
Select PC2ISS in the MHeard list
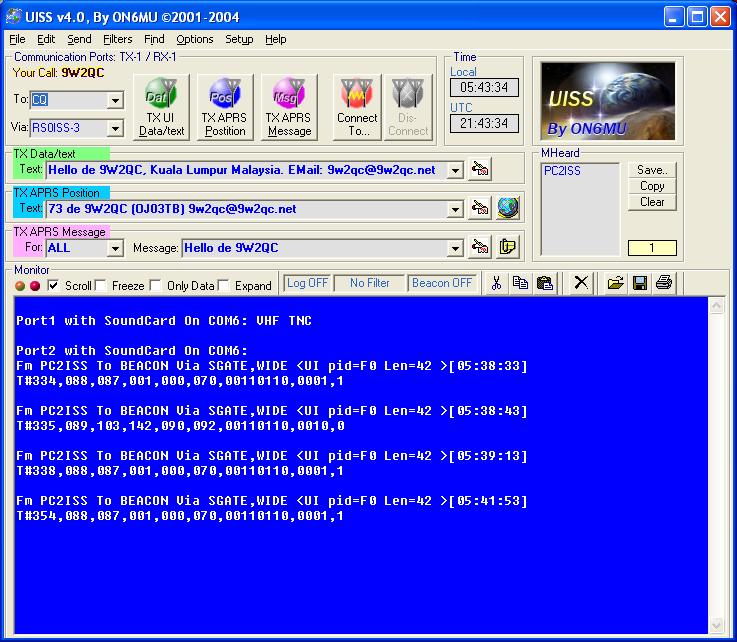[562, 171]
